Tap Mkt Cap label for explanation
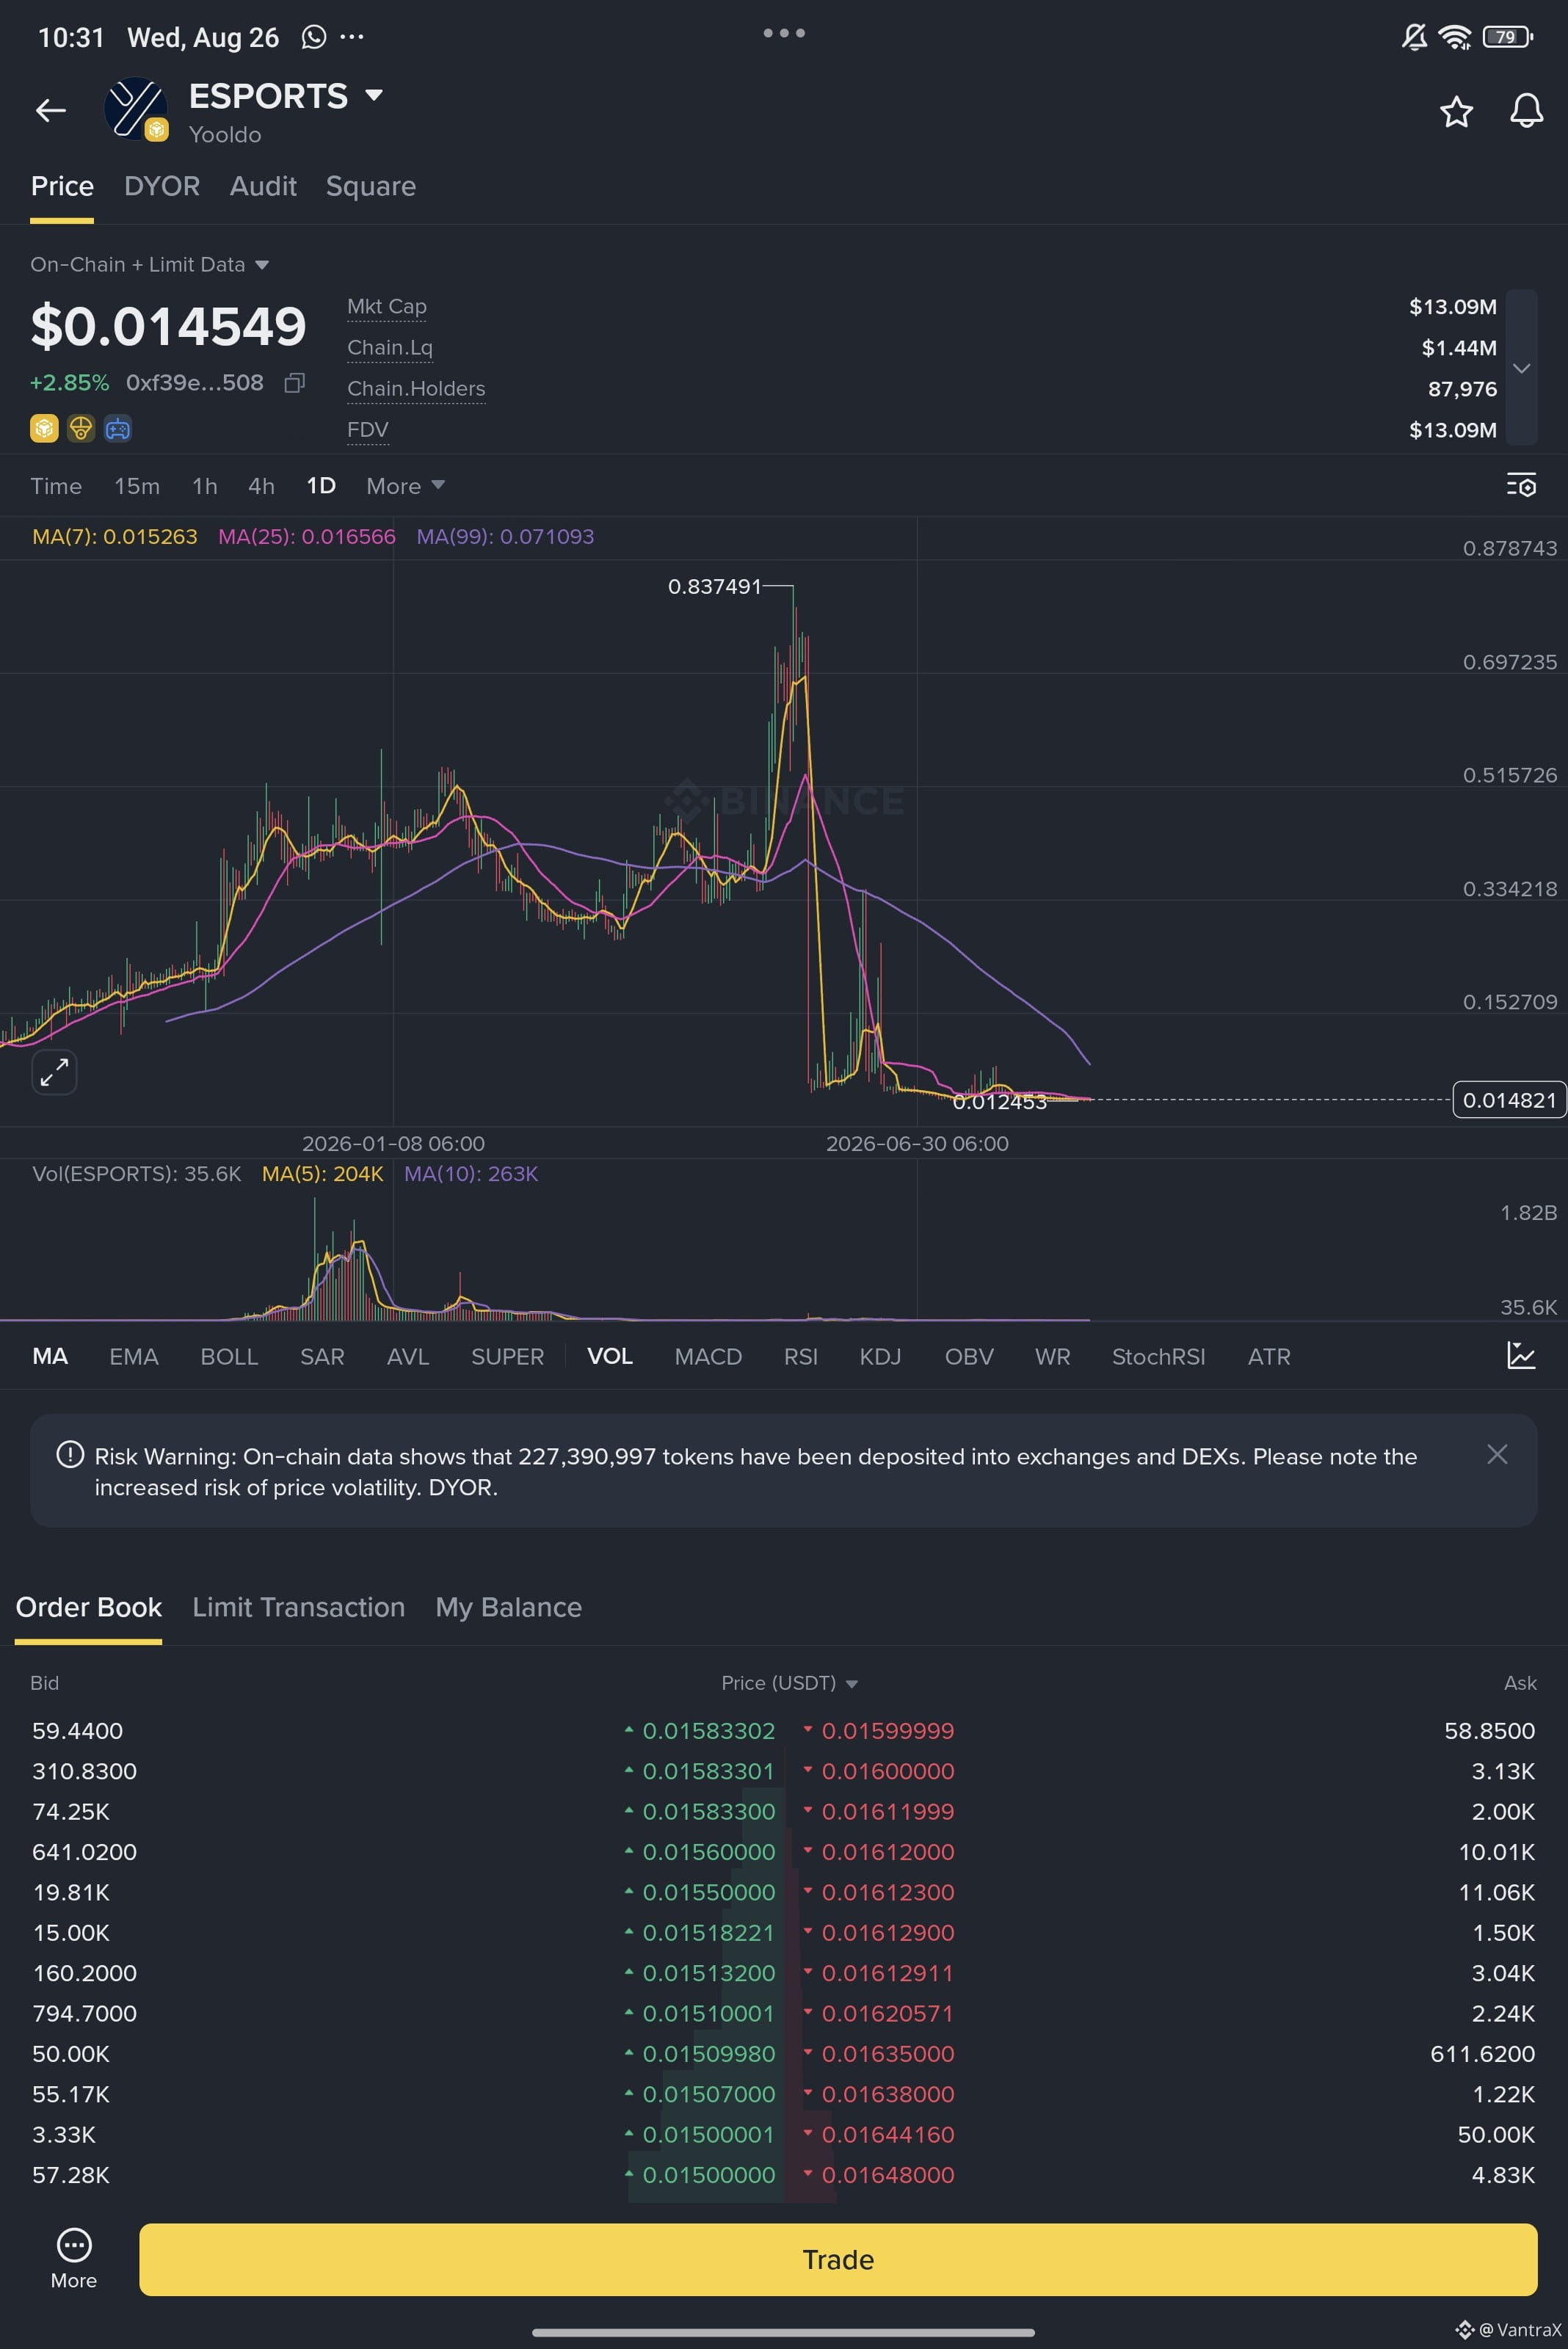1568x2349 pixels. click(387, 306)
